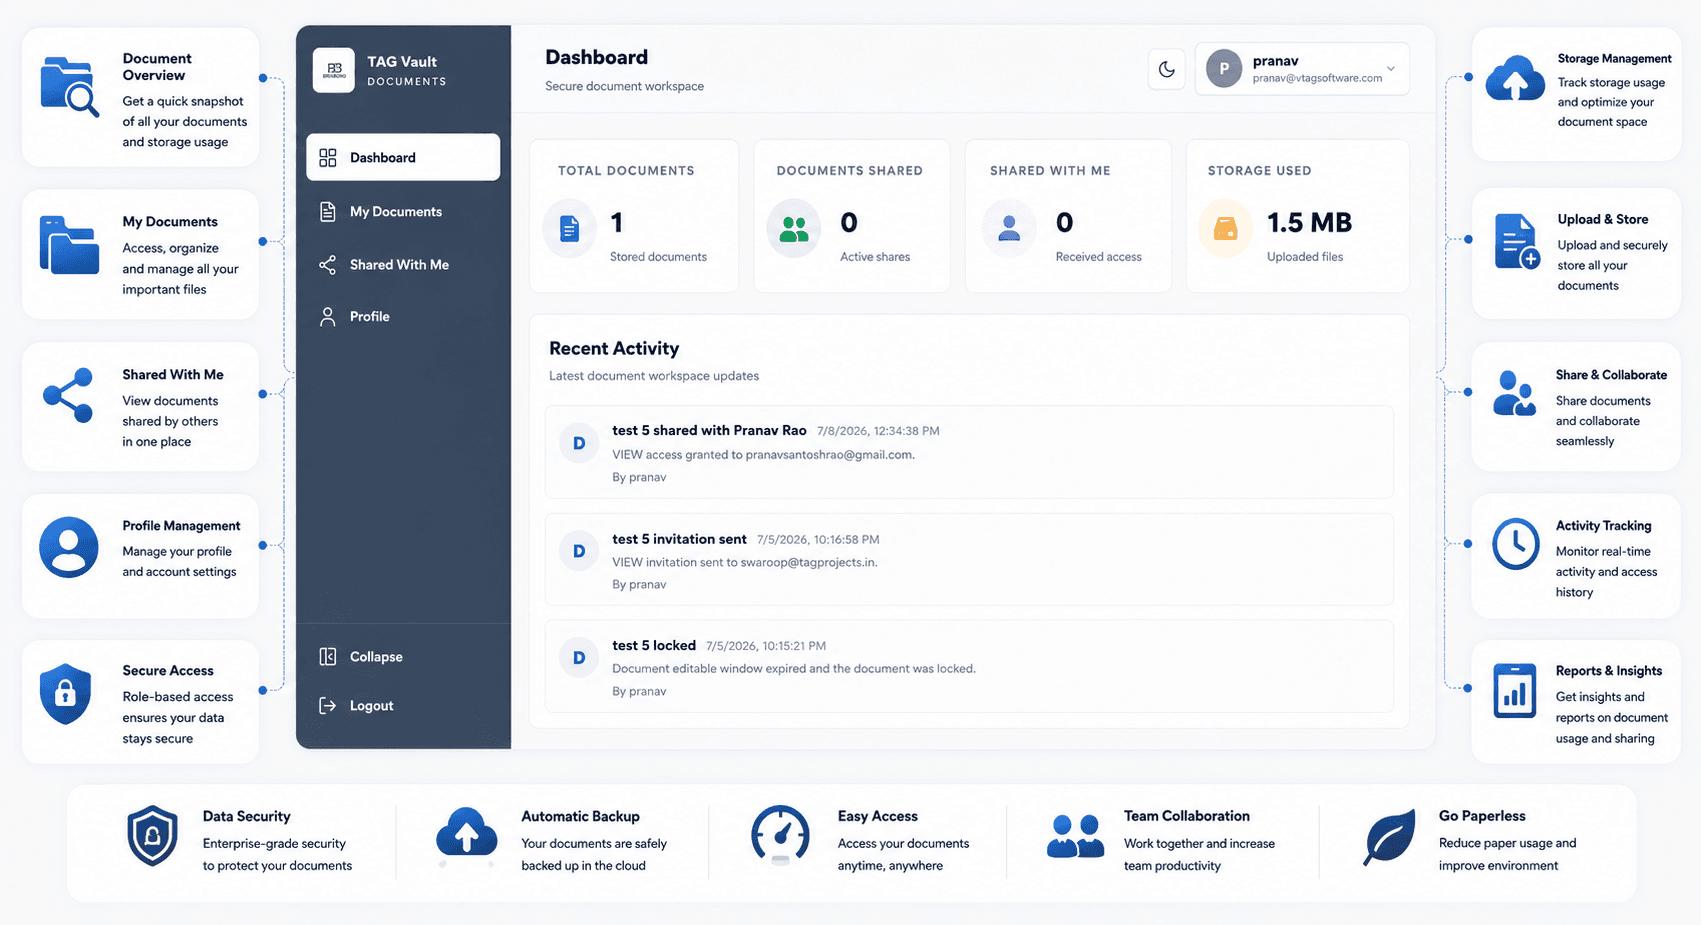Click the TAG Vault logo icon
Screen dimensions: 1701x925
tap(334, 70)
